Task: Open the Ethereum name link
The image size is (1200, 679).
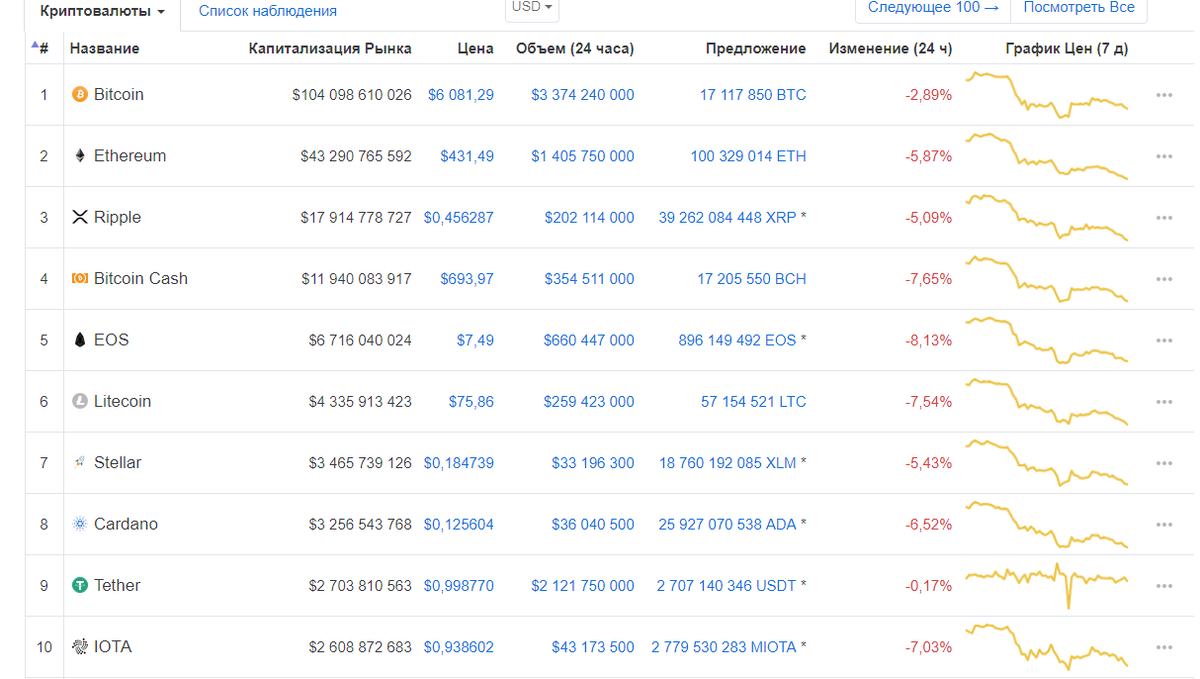Action: click(x=130, y=156)
